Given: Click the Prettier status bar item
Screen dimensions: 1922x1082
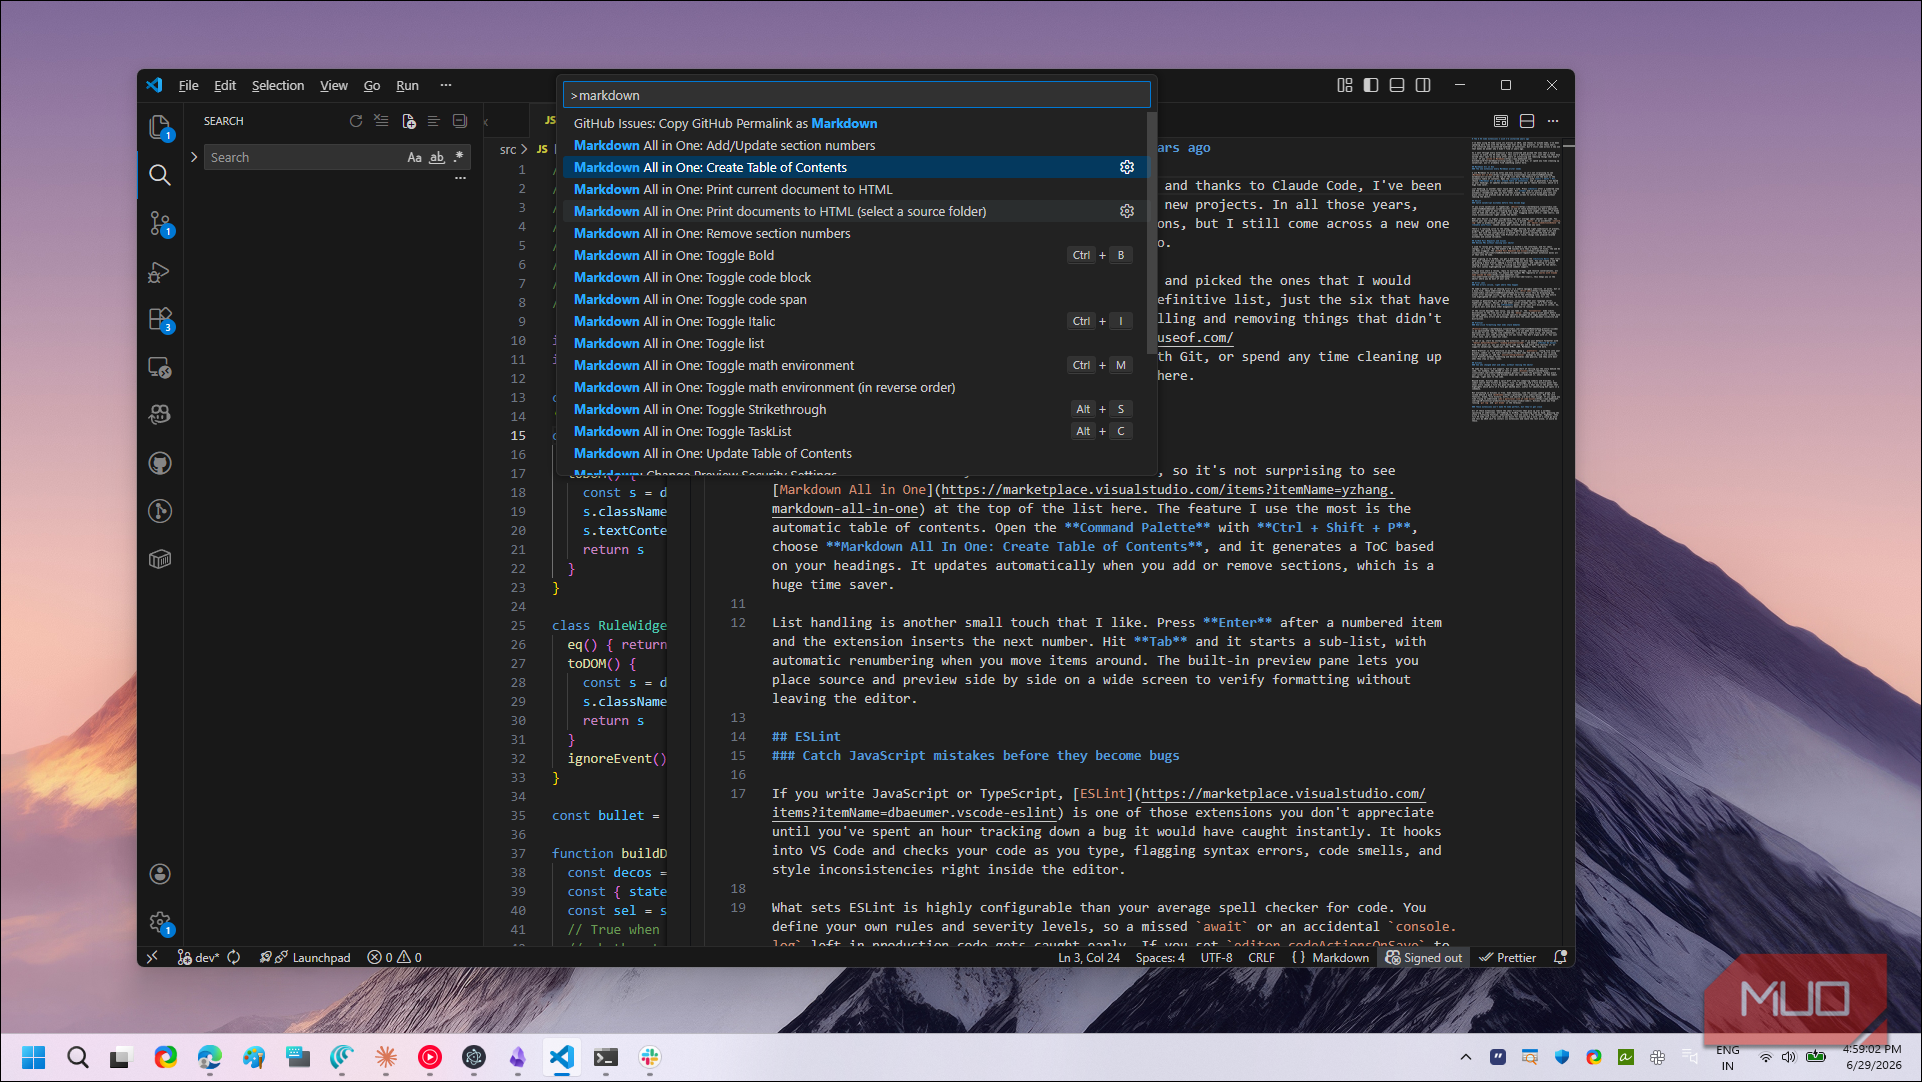Looking at the screenshot, I should pos(1508,957).
